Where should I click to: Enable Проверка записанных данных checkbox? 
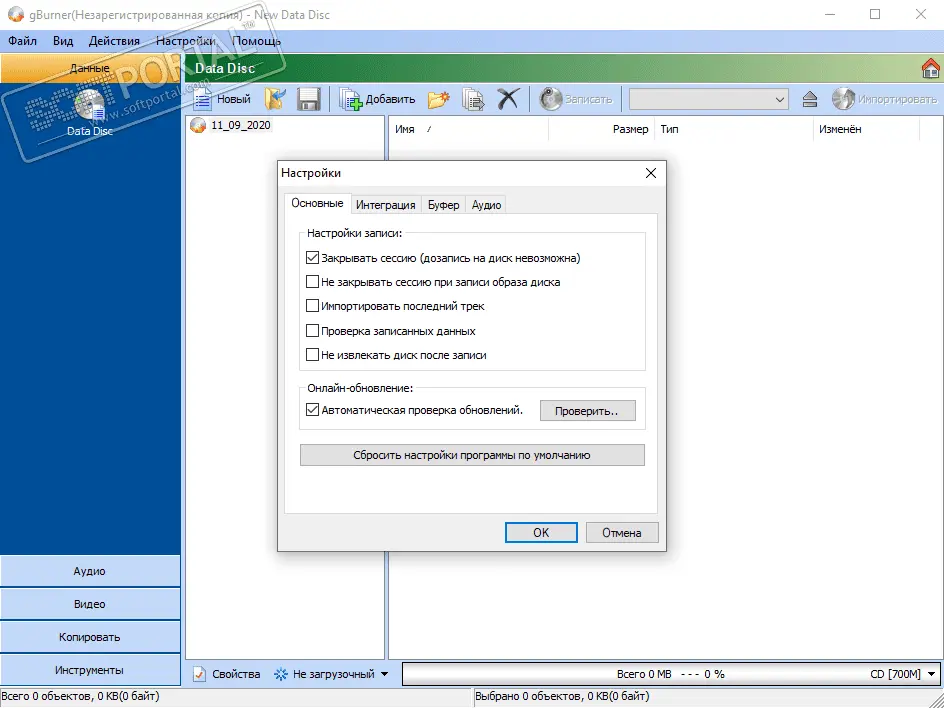pyautogui.click(x=313, y=331)
